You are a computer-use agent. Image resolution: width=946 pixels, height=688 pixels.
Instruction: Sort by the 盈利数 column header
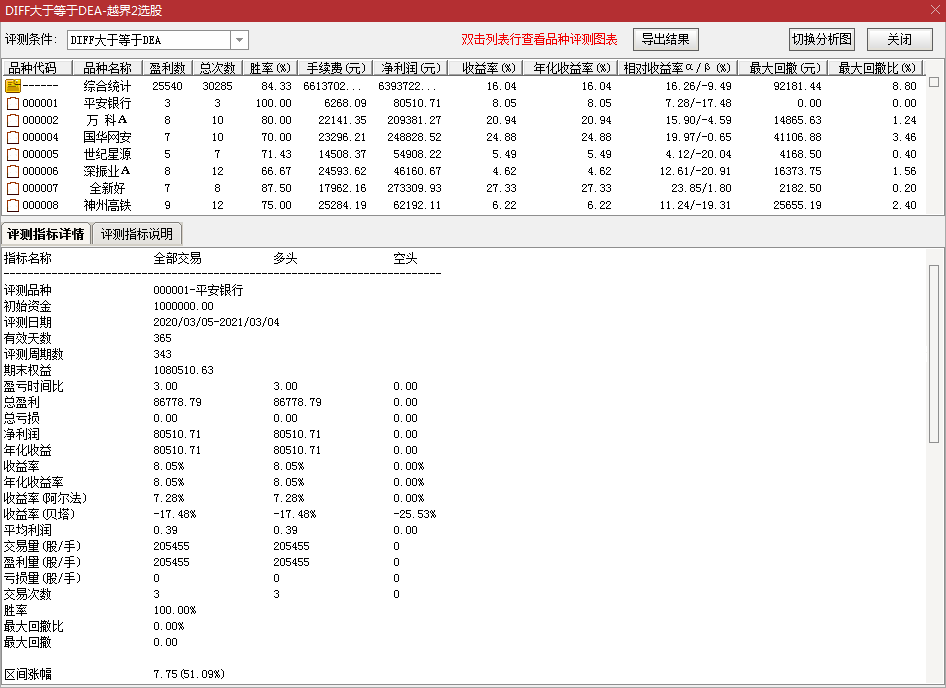click(x=167, y=68)
